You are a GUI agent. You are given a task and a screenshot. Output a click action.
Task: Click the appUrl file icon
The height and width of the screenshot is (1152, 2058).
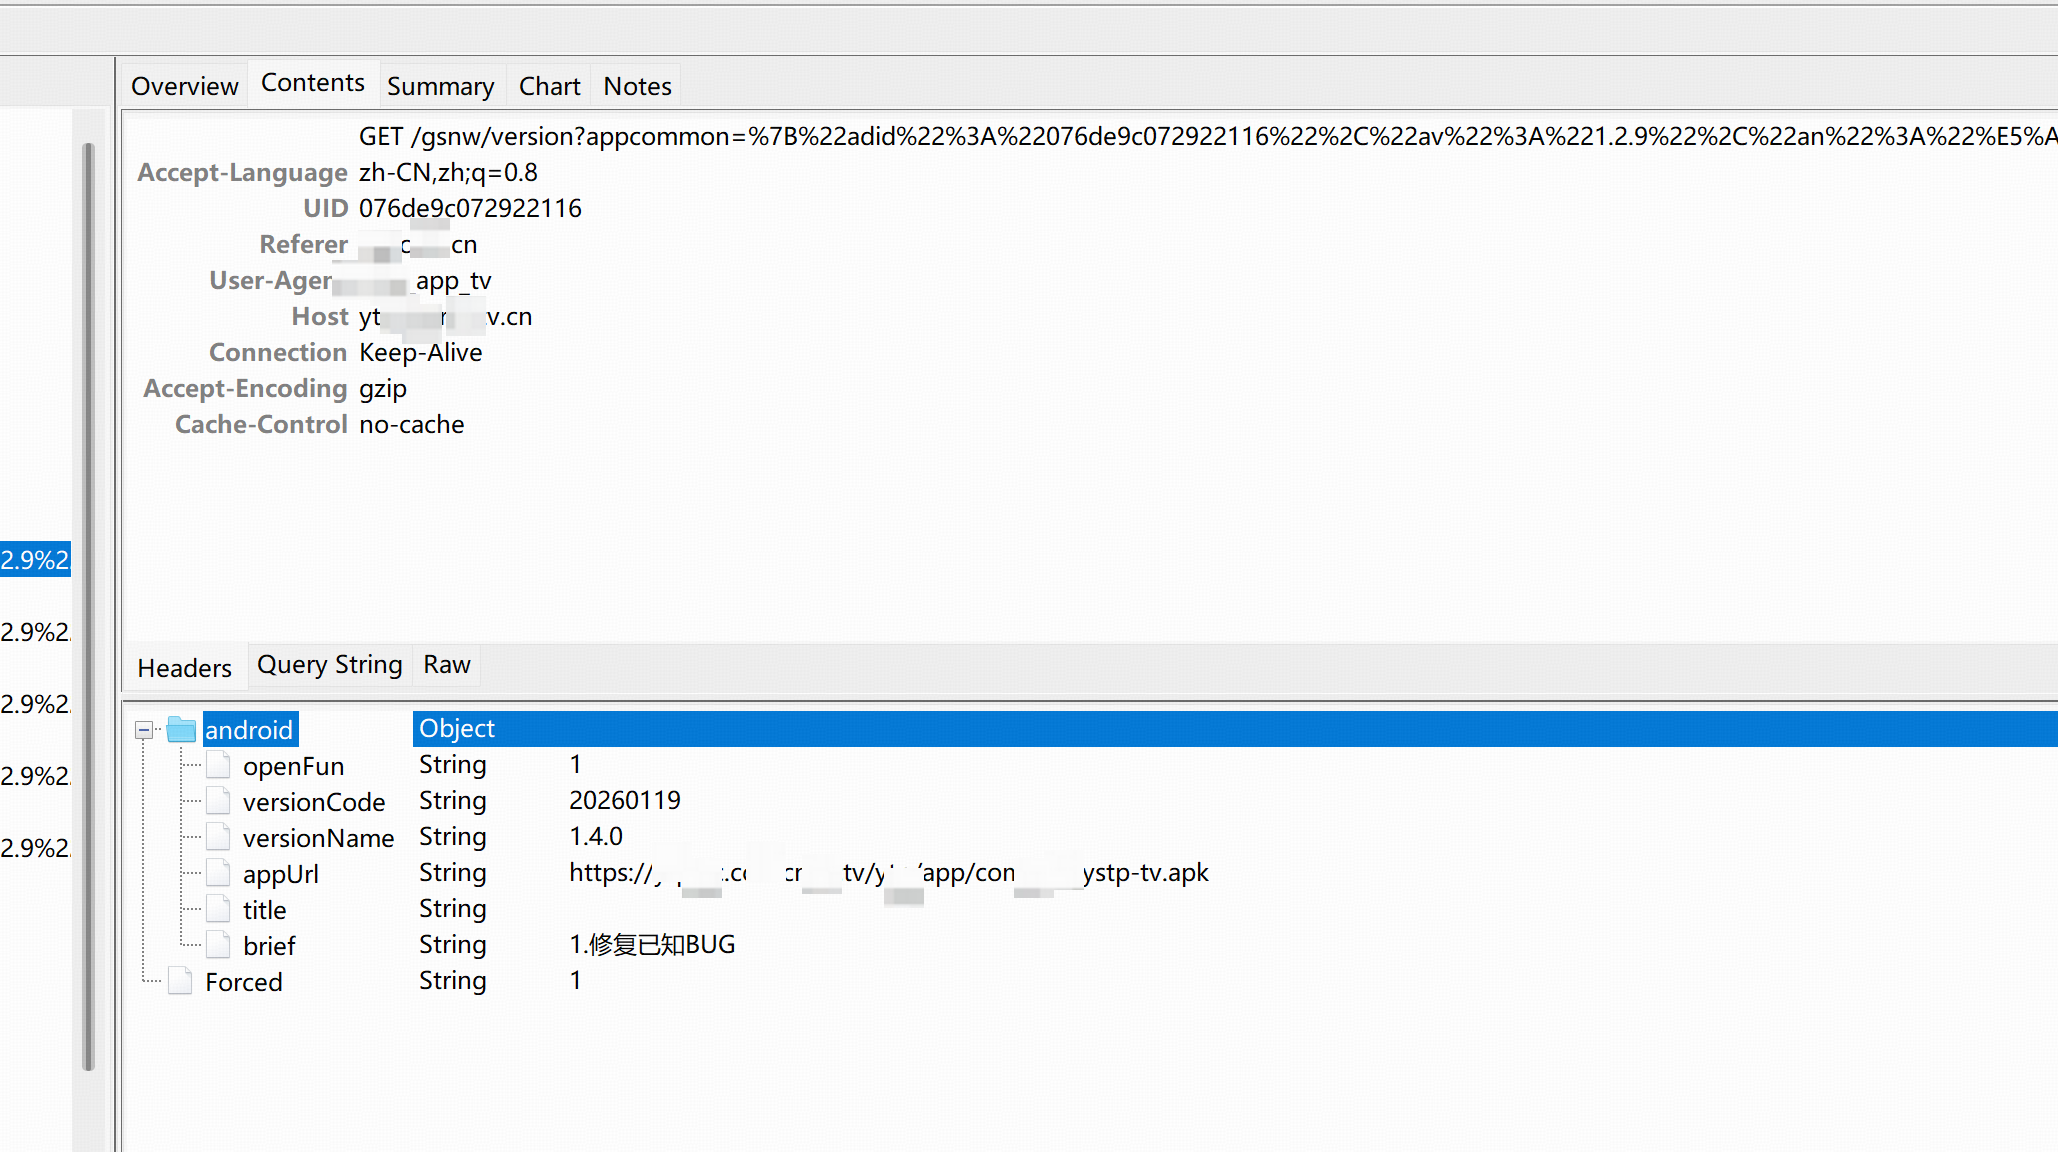218,874
